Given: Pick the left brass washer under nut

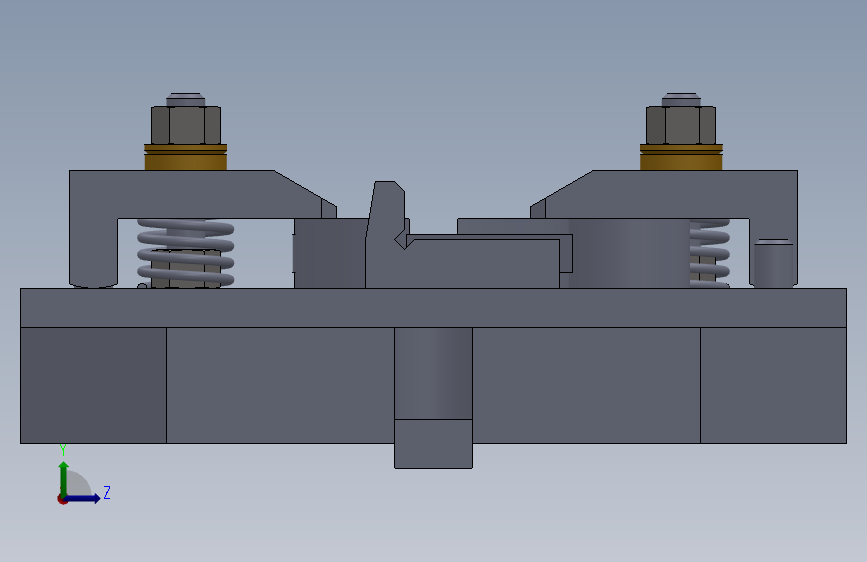Looking at the screenshot, I should coord(186,157).
